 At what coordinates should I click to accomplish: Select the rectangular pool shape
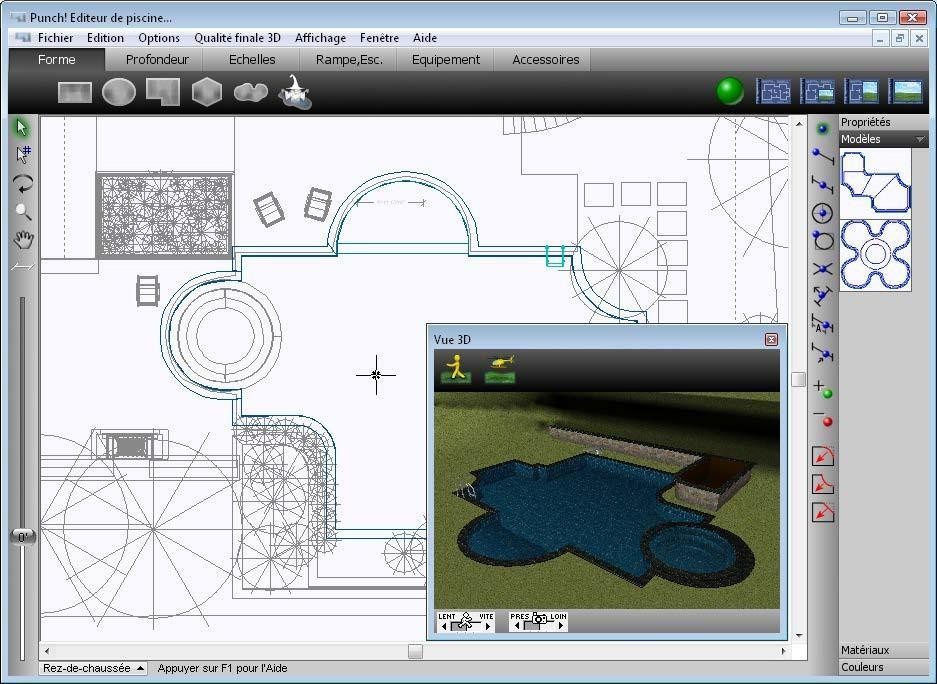tap(75, 93)
